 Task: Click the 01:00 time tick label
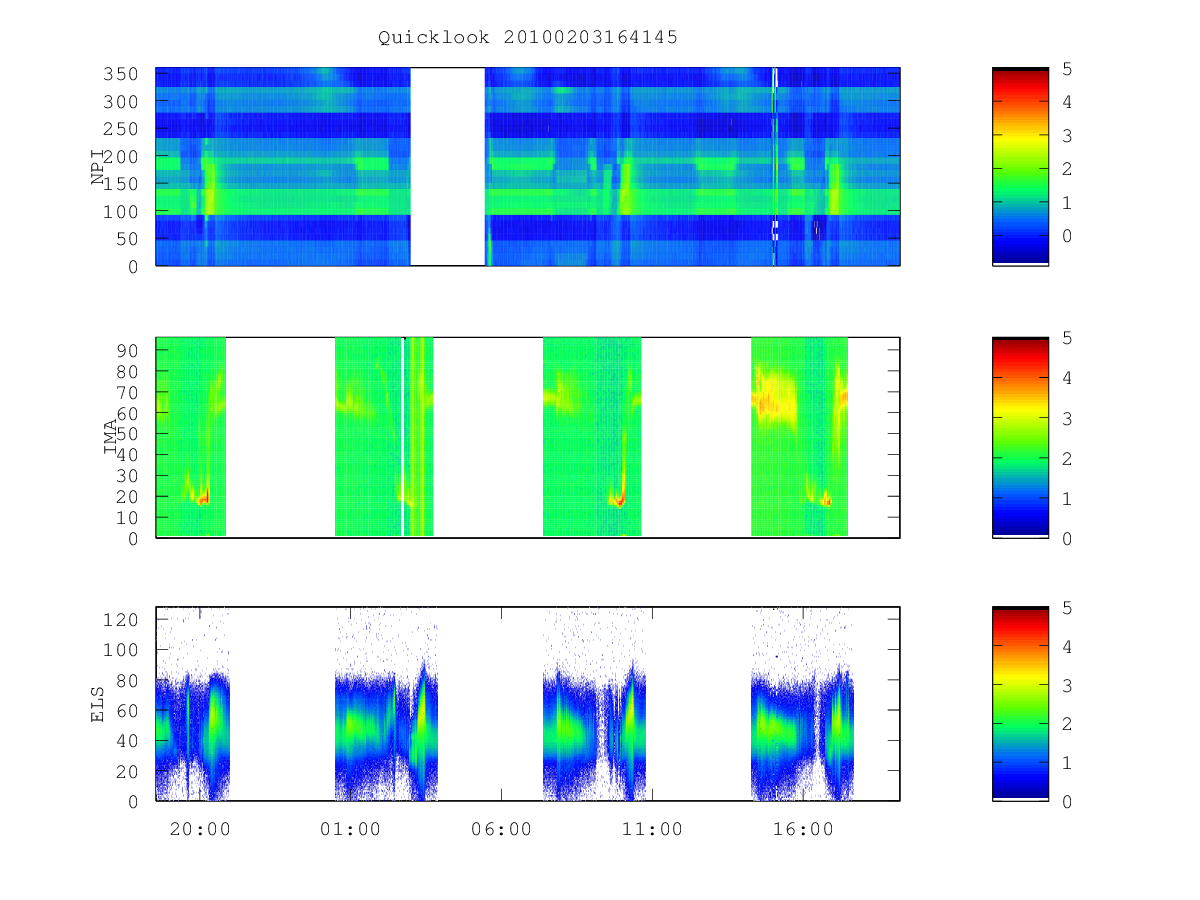tap(351, 829)
